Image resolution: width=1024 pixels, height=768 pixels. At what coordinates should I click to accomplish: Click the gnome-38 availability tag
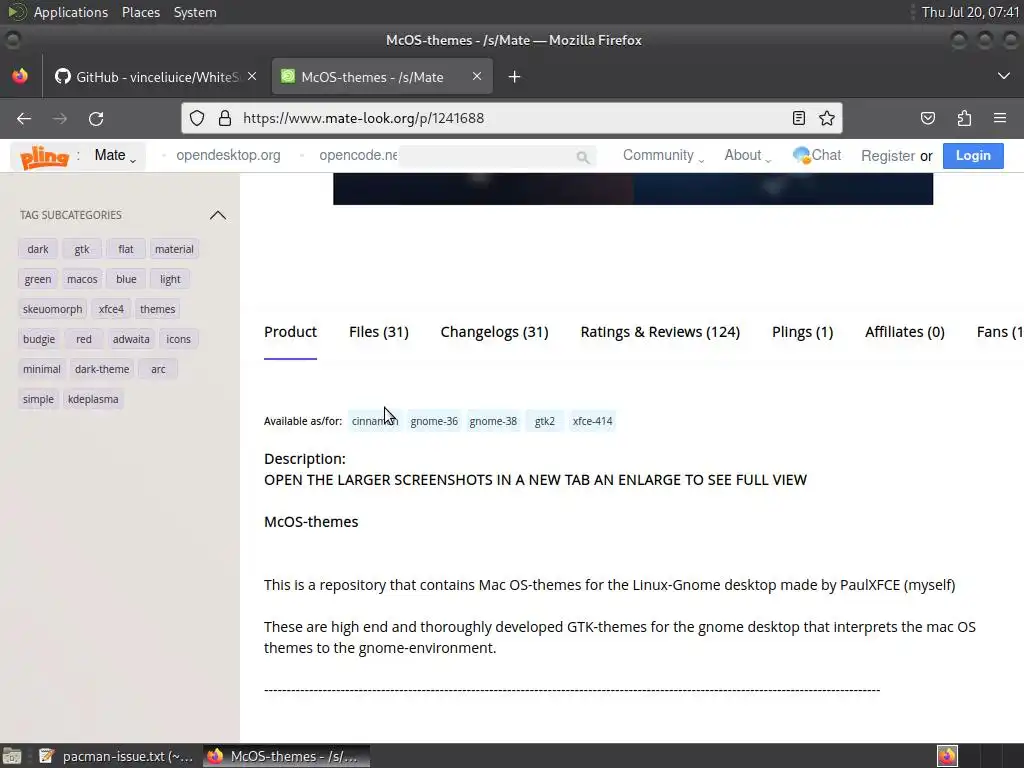pos(493,421)
